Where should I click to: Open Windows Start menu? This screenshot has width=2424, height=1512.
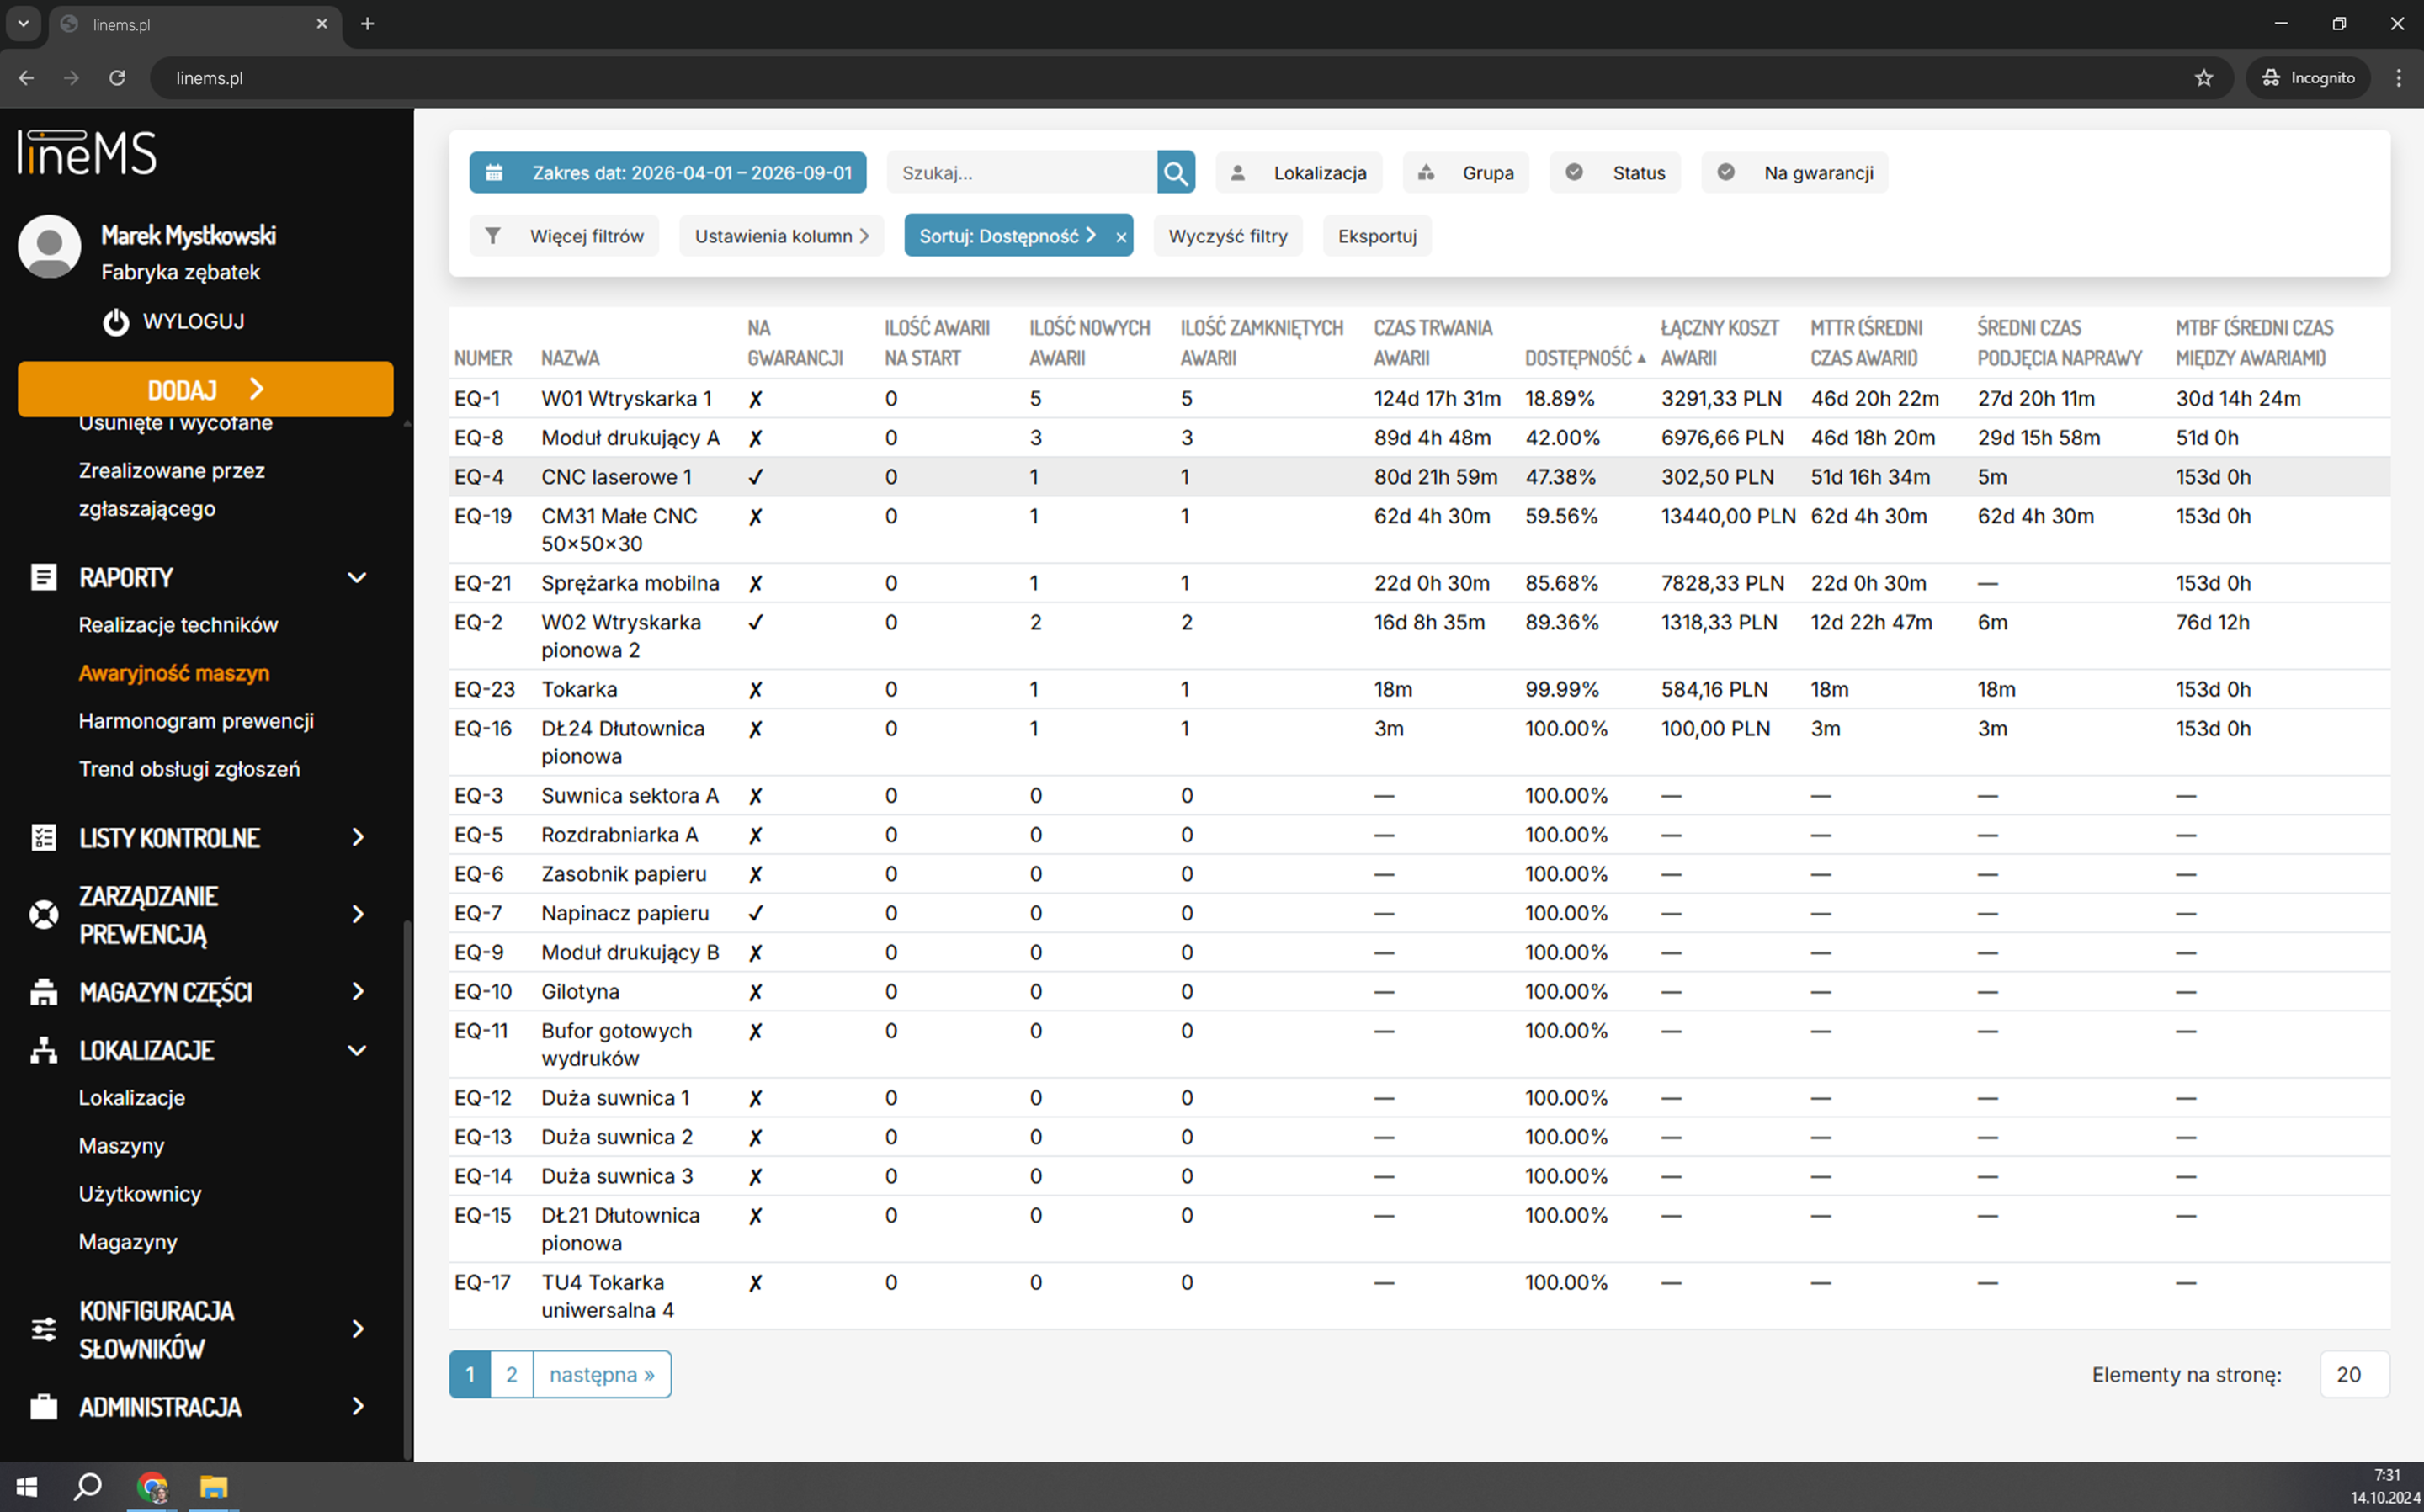27,1487
